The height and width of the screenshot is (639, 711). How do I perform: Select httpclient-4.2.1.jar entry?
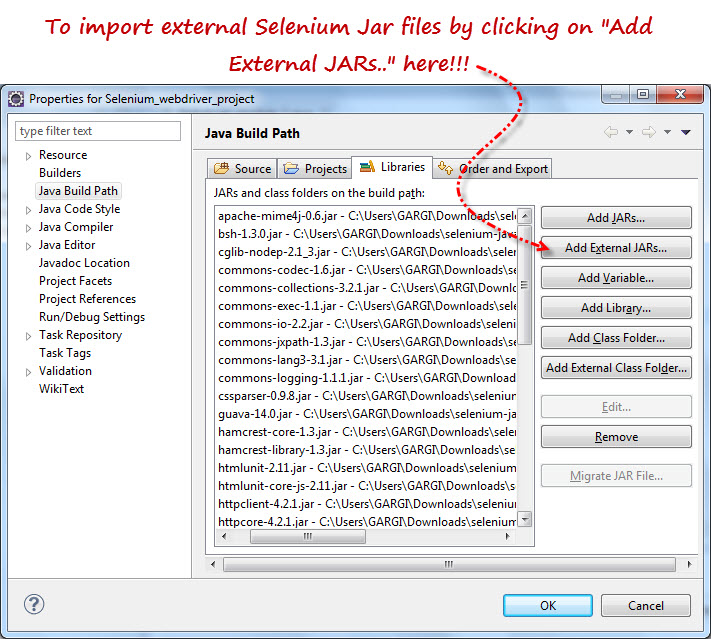367,504
